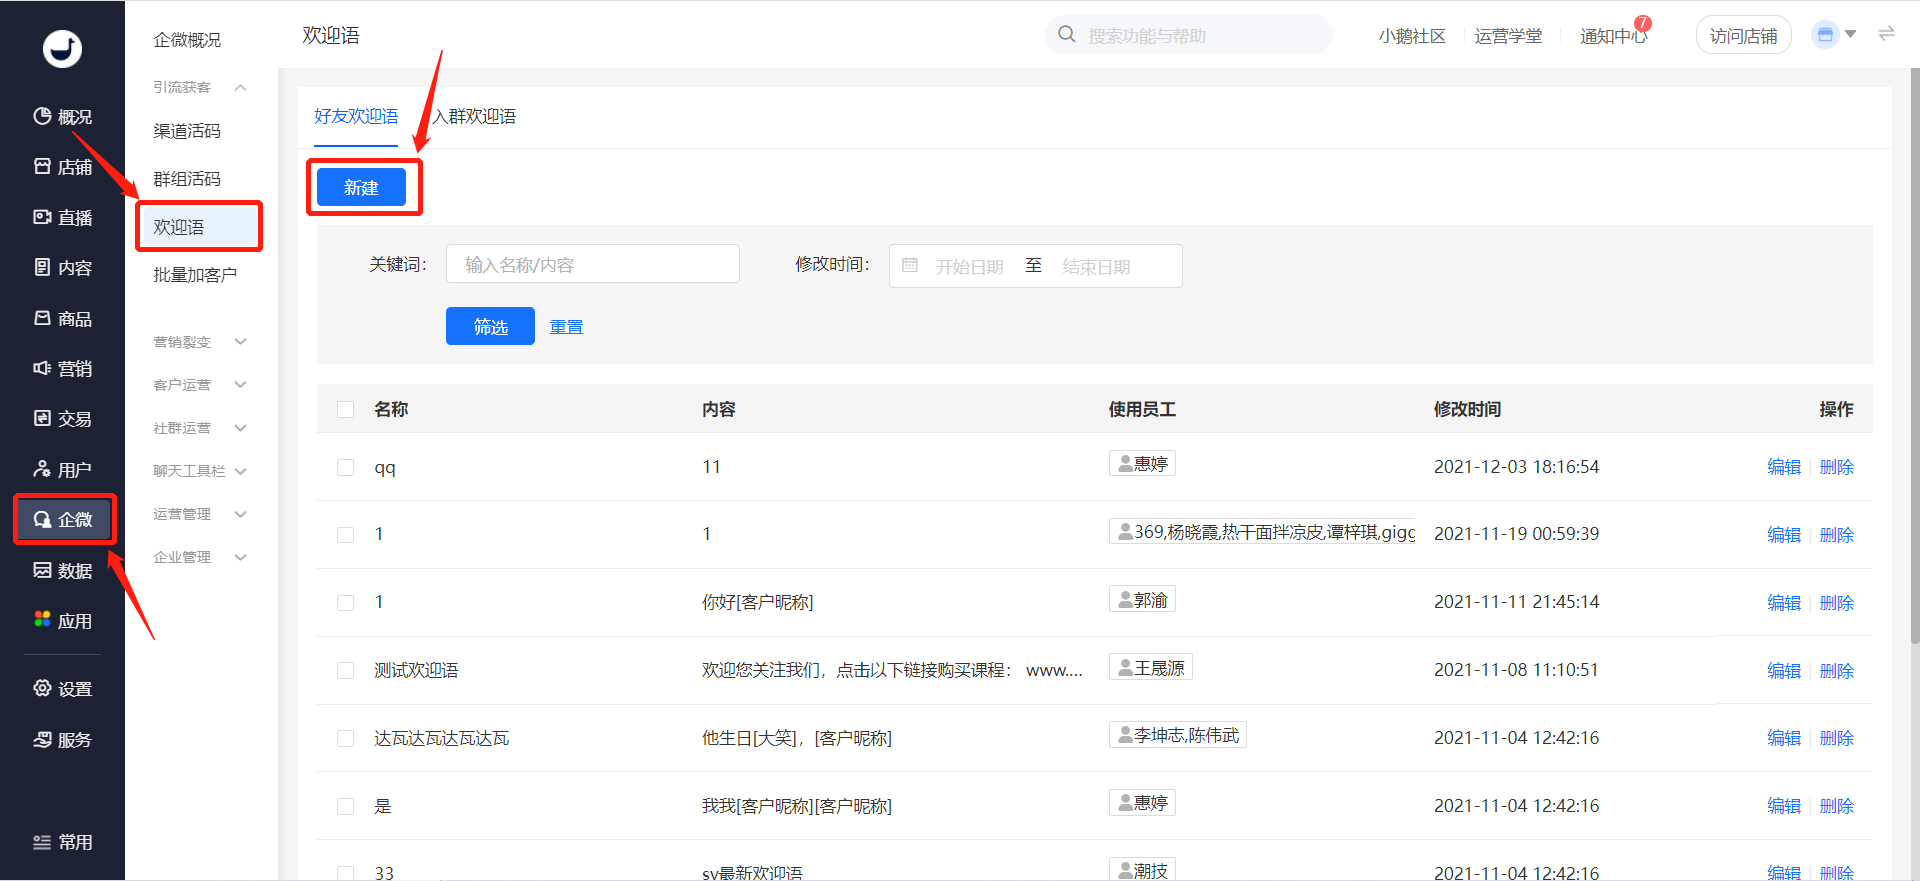Check the box beside 测试欢迎语
This screenshot has width=1920, height=881.
pyautogui.click(x=346, y=670)
